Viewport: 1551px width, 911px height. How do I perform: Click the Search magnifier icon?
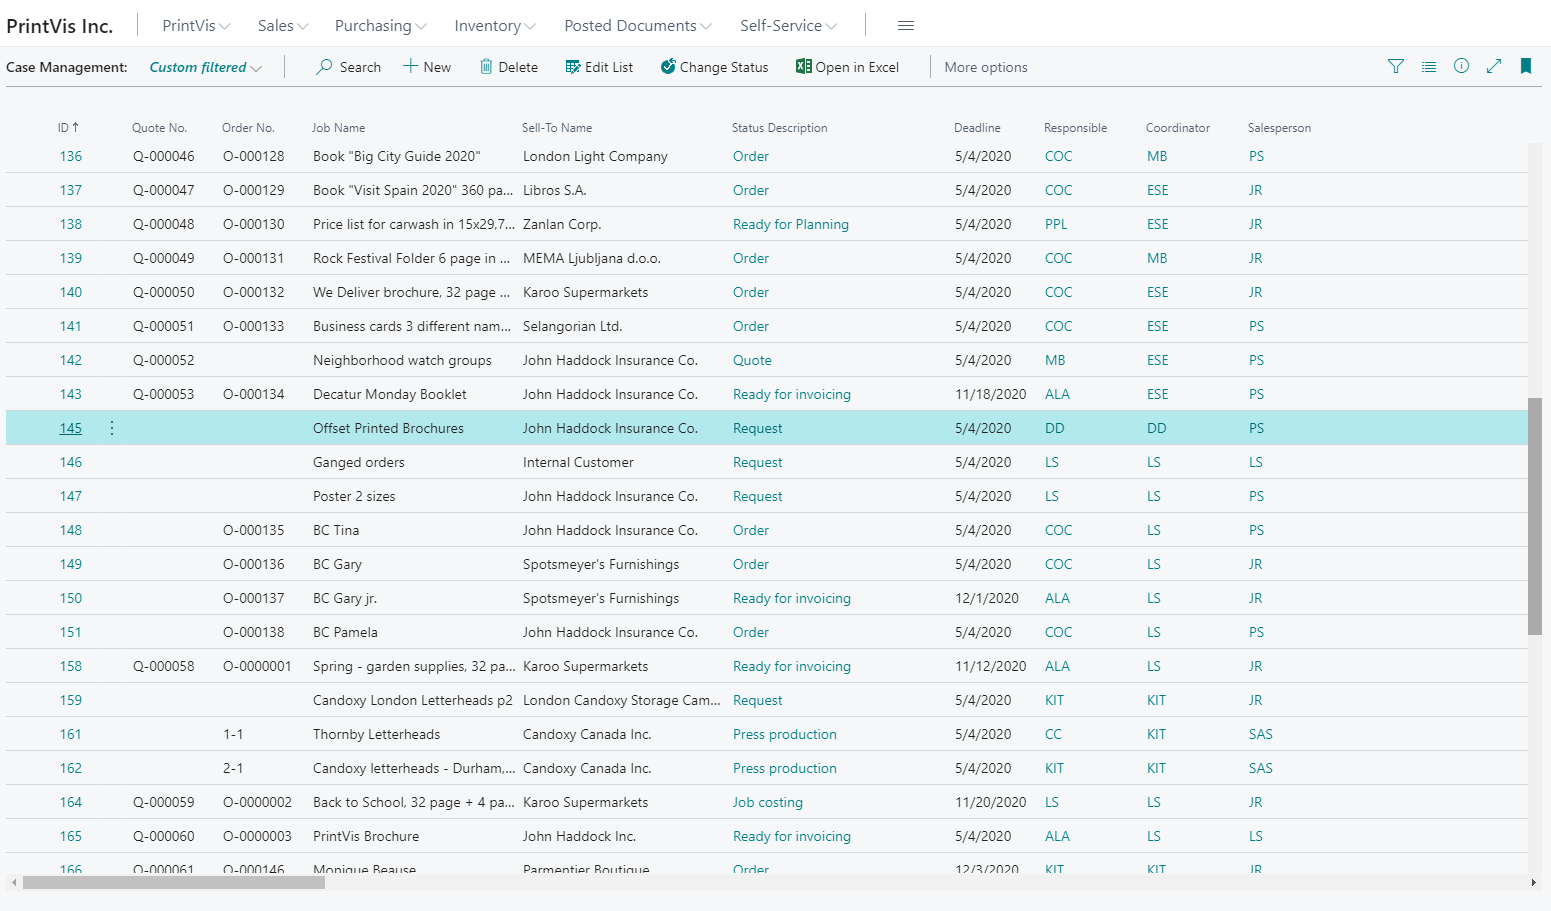324,67
